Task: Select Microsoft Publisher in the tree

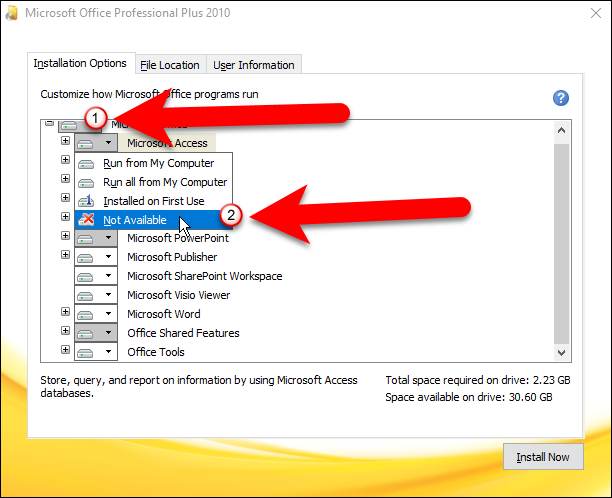Action: pos(172,257)
